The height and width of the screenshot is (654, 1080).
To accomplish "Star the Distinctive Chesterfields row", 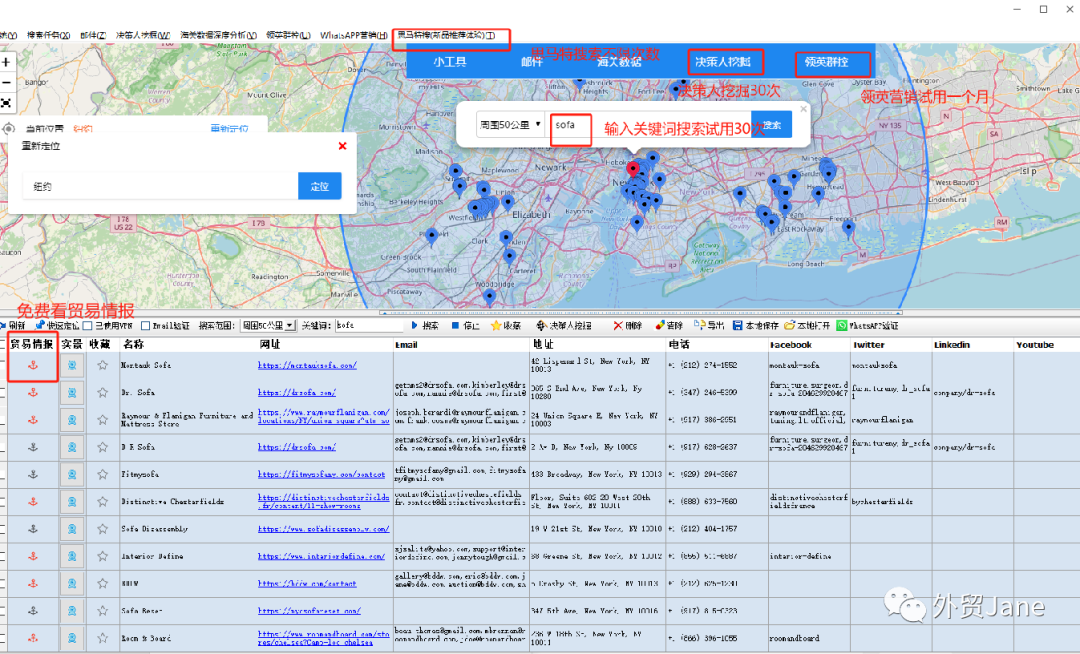I will (103, 502).
